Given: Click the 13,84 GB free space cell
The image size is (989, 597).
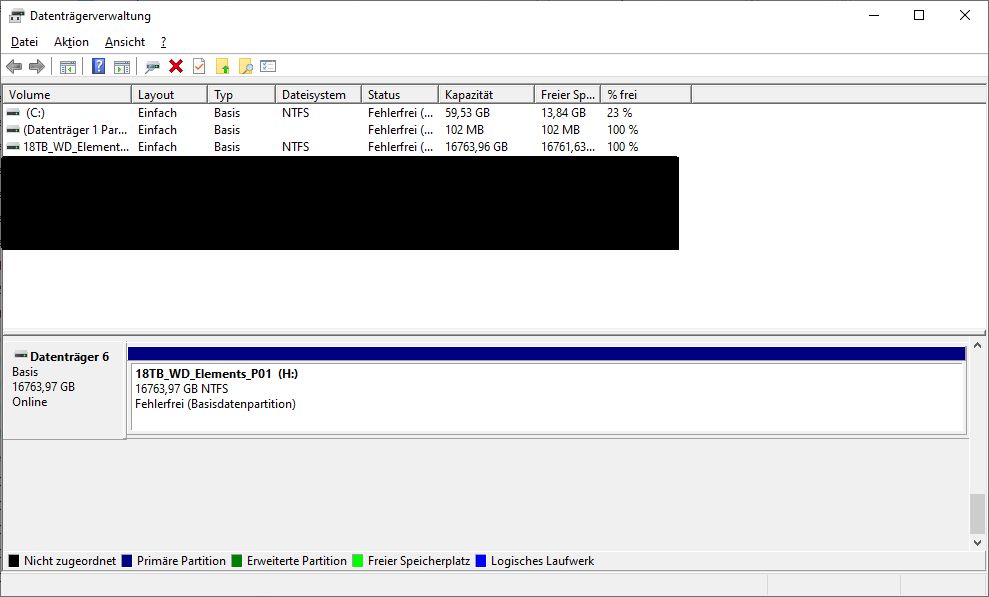Looking at the screenshot, I should 563,113.
